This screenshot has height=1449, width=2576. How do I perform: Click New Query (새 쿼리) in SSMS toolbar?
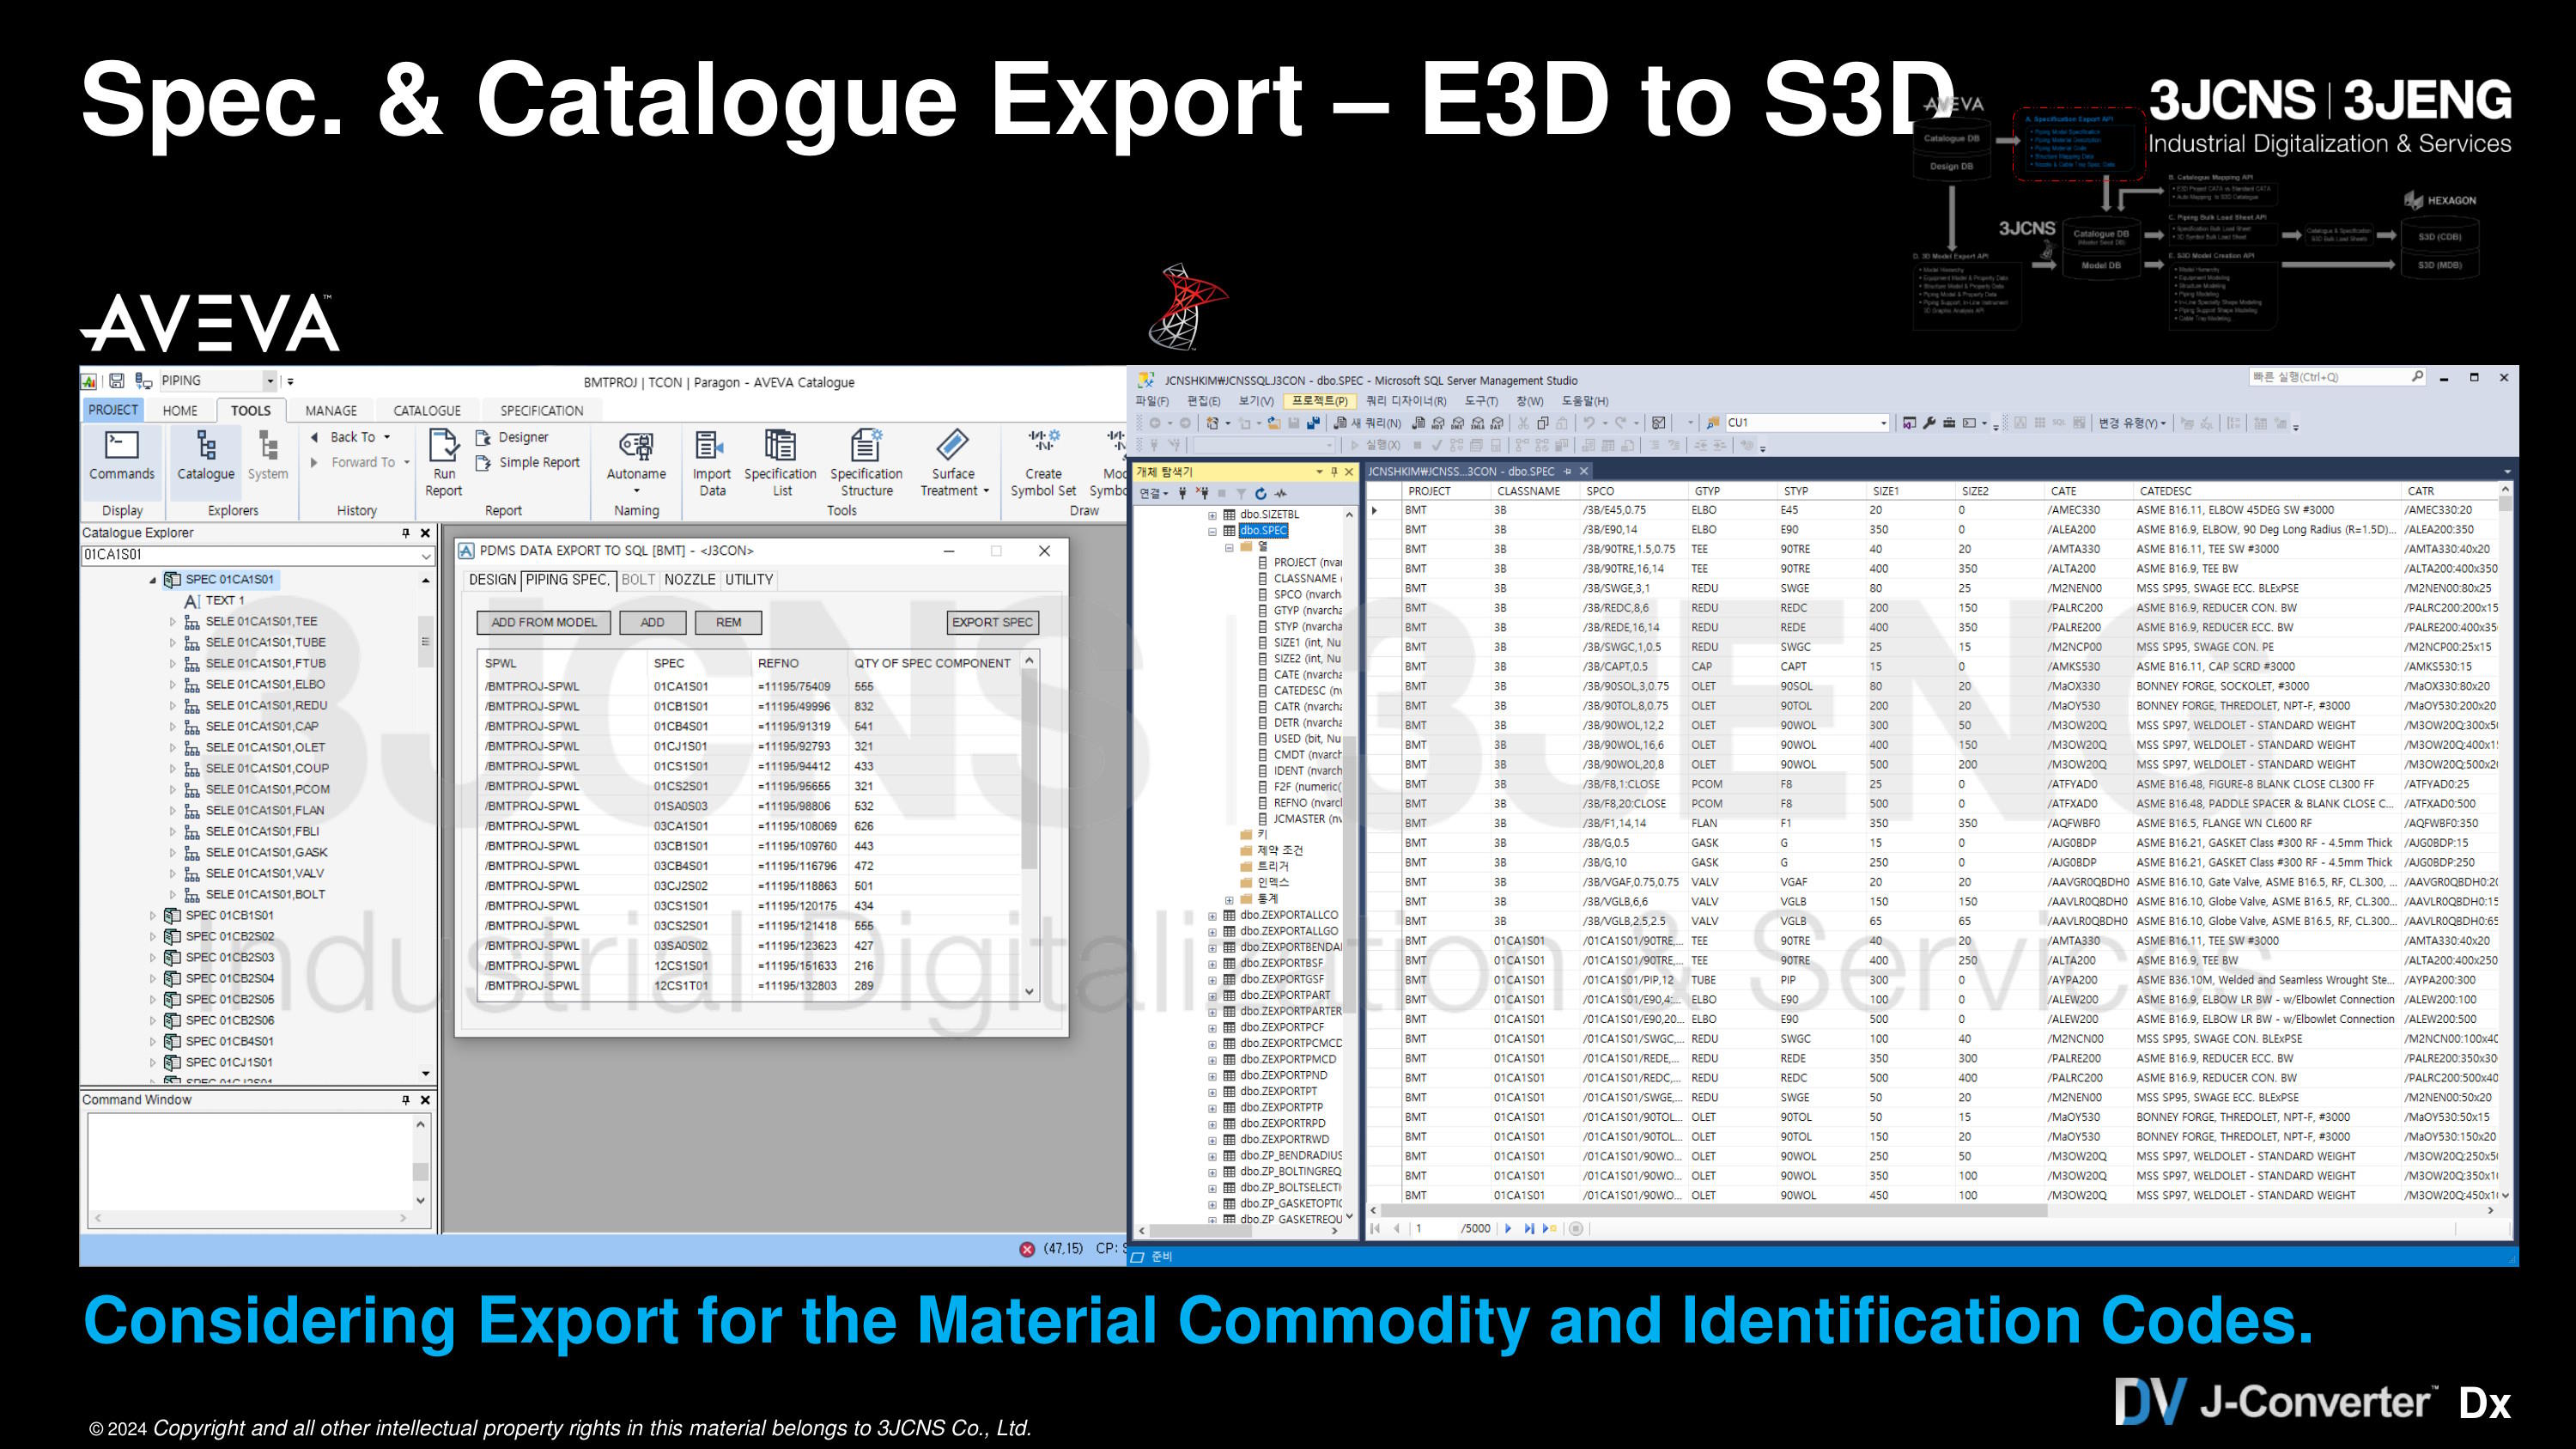click(x=1367, y=423)
